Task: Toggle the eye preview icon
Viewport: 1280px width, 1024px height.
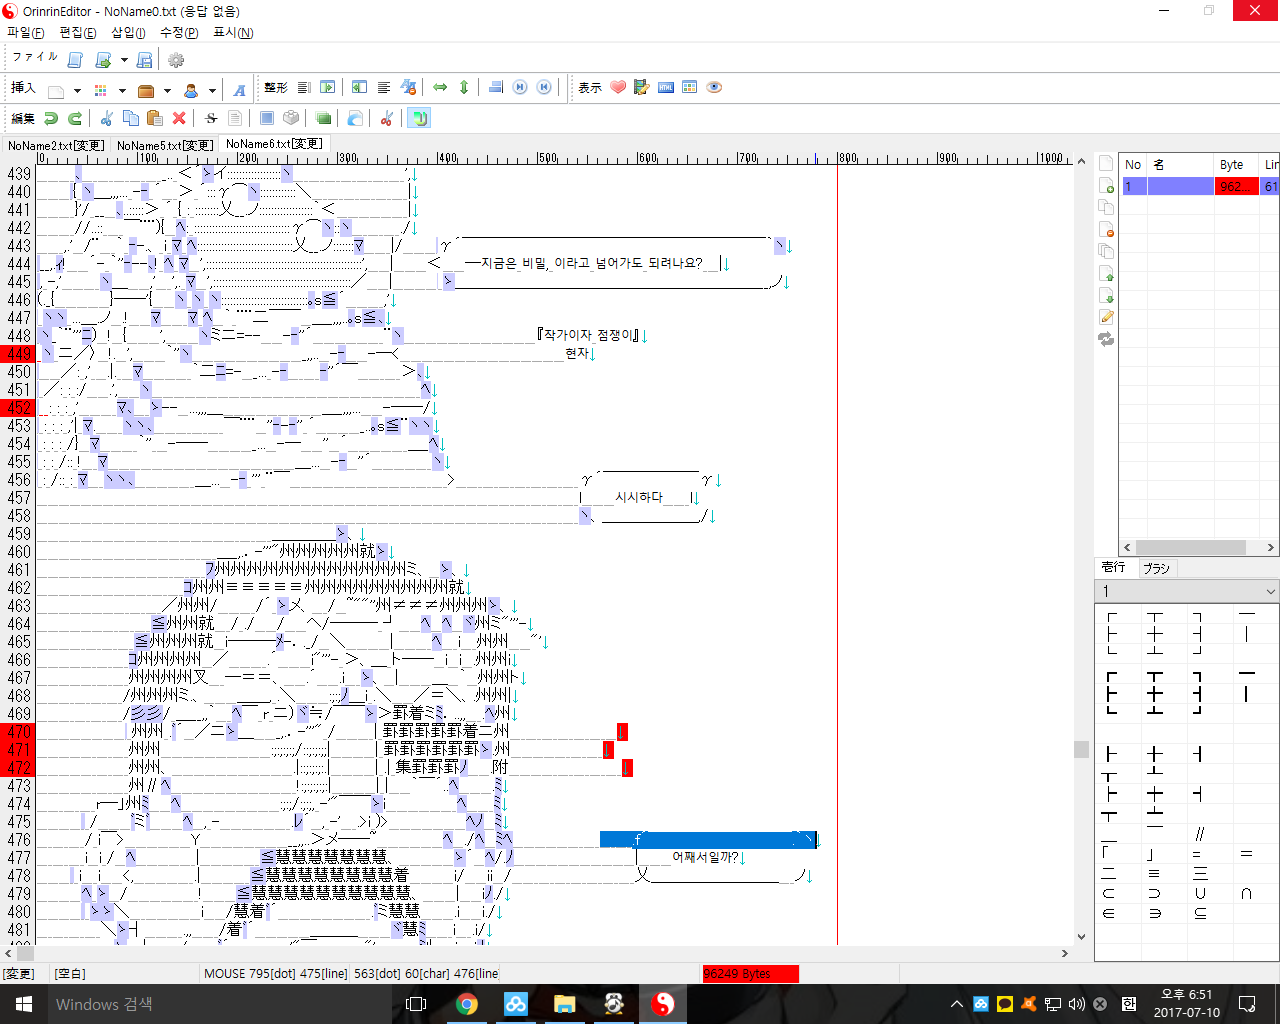Action: click(x=714, y=88)
